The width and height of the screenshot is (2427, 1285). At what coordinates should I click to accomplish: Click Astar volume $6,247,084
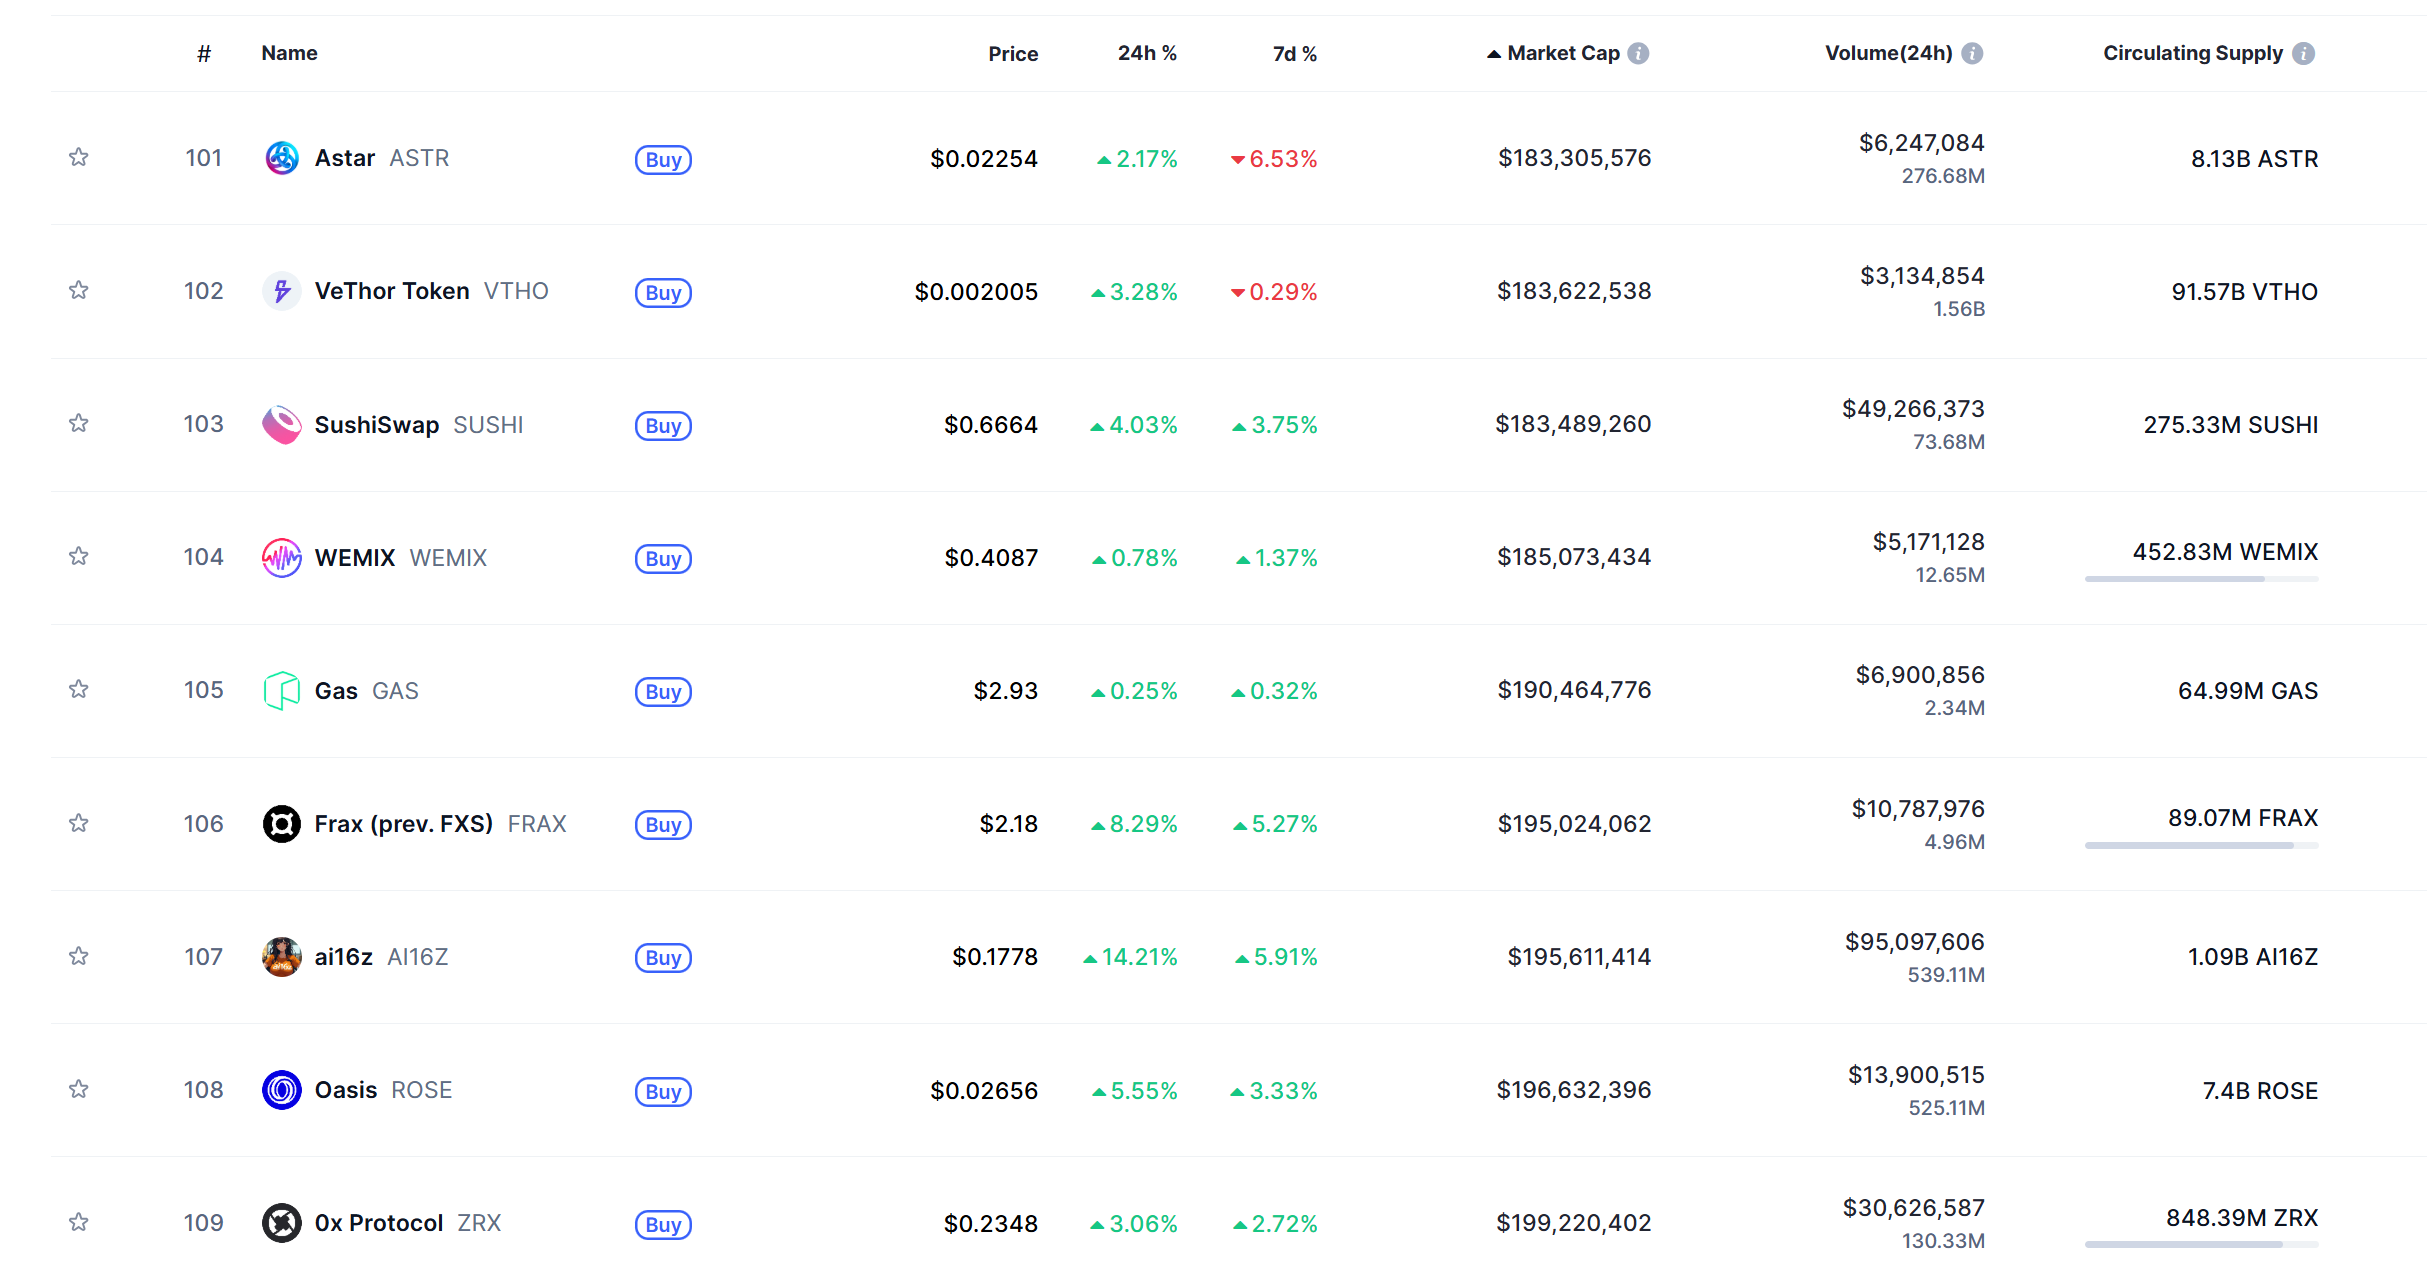1921,143
